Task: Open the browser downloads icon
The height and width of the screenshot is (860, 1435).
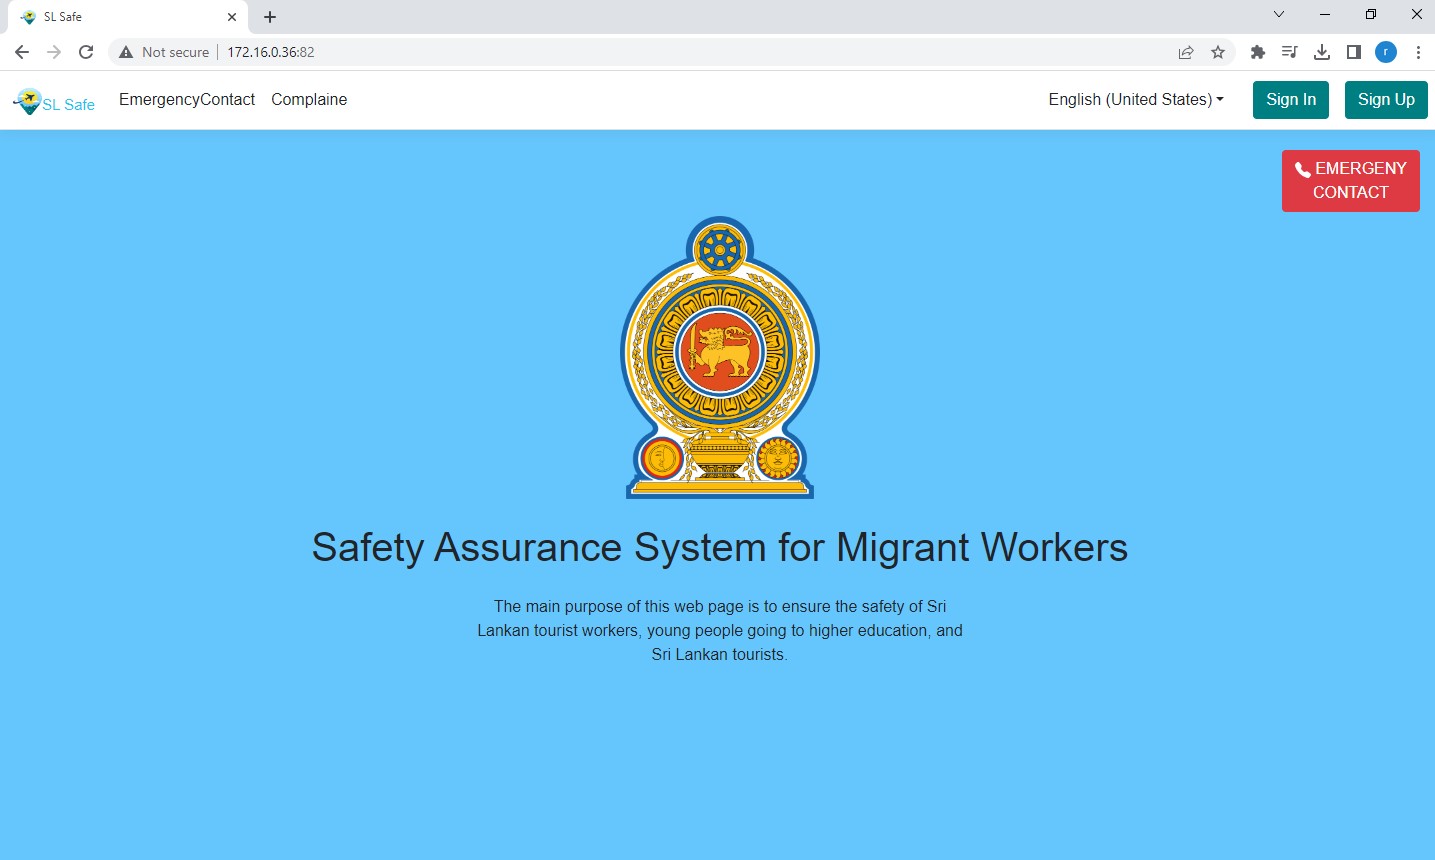Action: click(x=1322, y=52)
